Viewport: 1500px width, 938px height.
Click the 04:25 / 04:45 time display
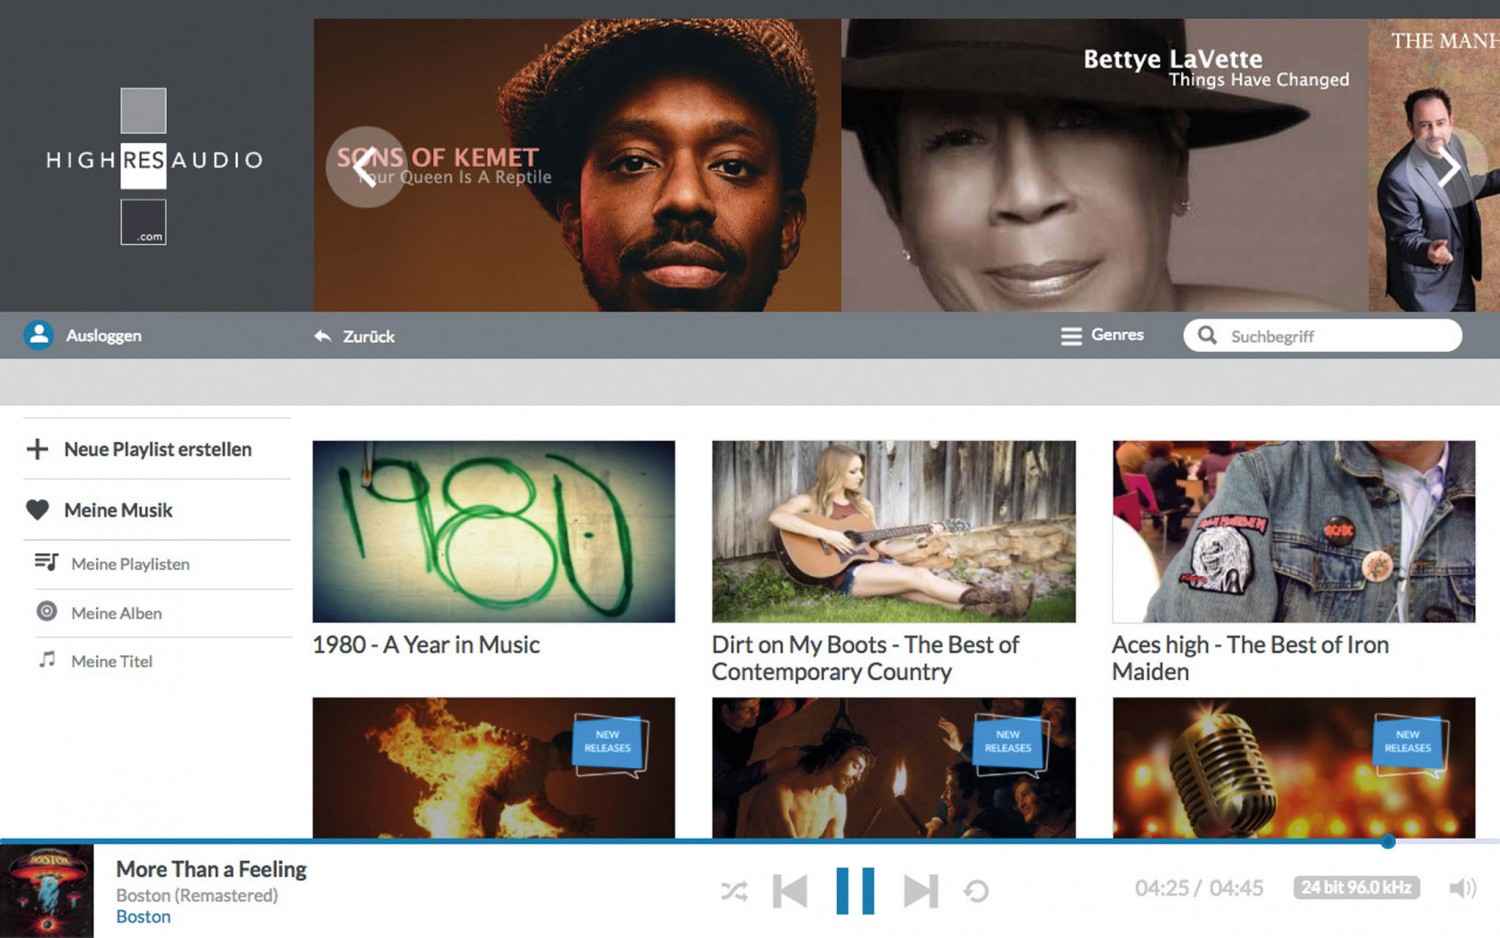tap(1199, 888)
